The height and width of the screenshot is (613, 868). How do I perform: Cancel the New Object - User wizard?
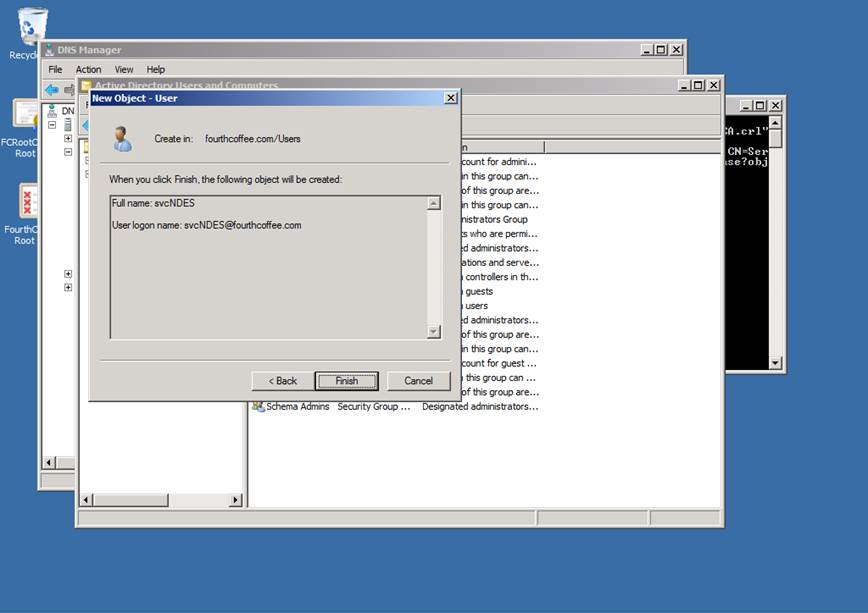click(418, 381)
